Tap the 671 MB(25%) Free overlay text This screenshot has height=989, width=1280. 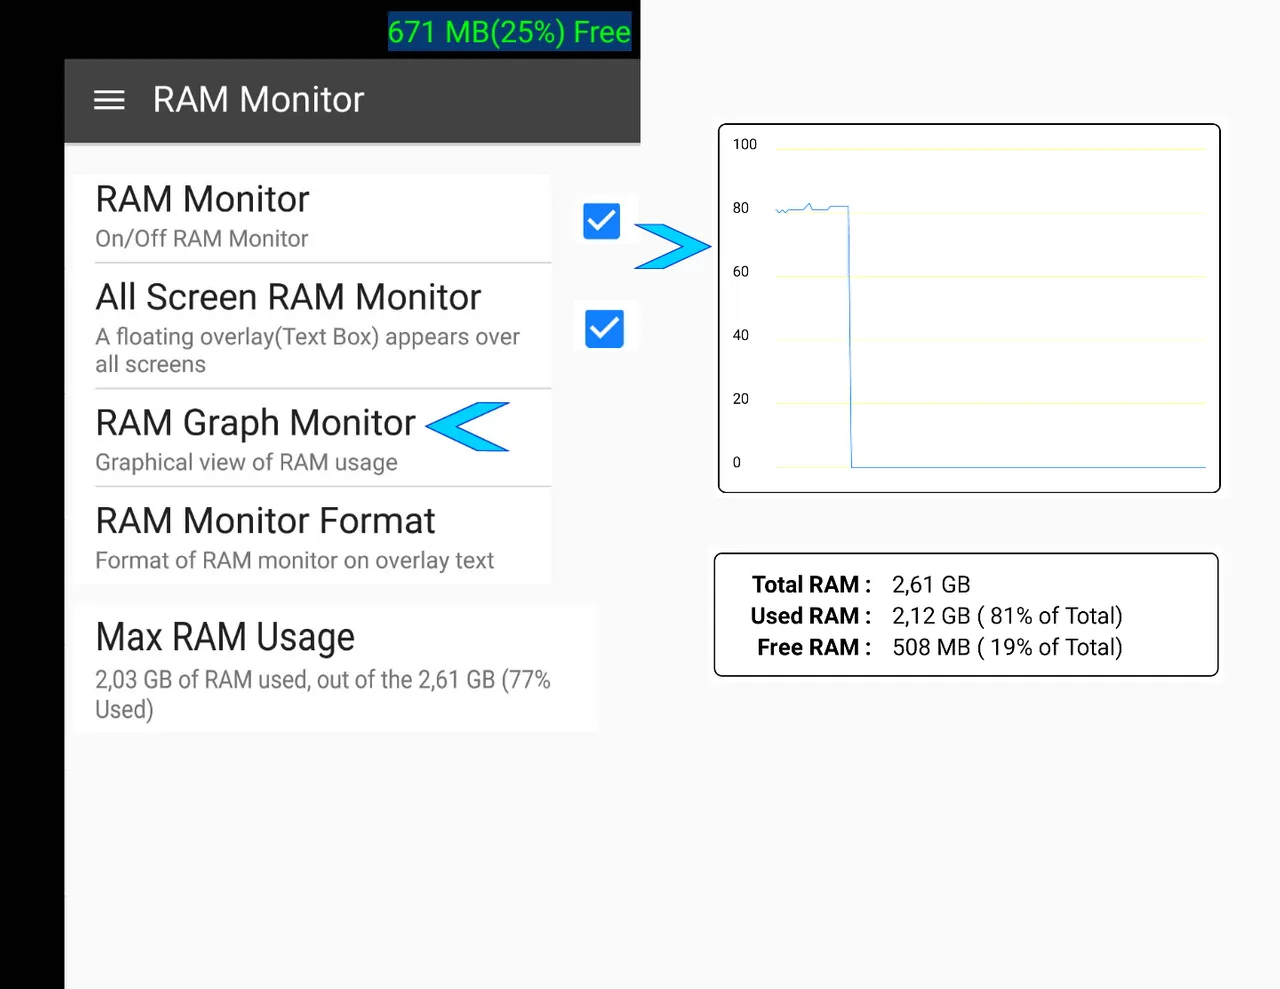pyautogui.click(x=509, y=33)
